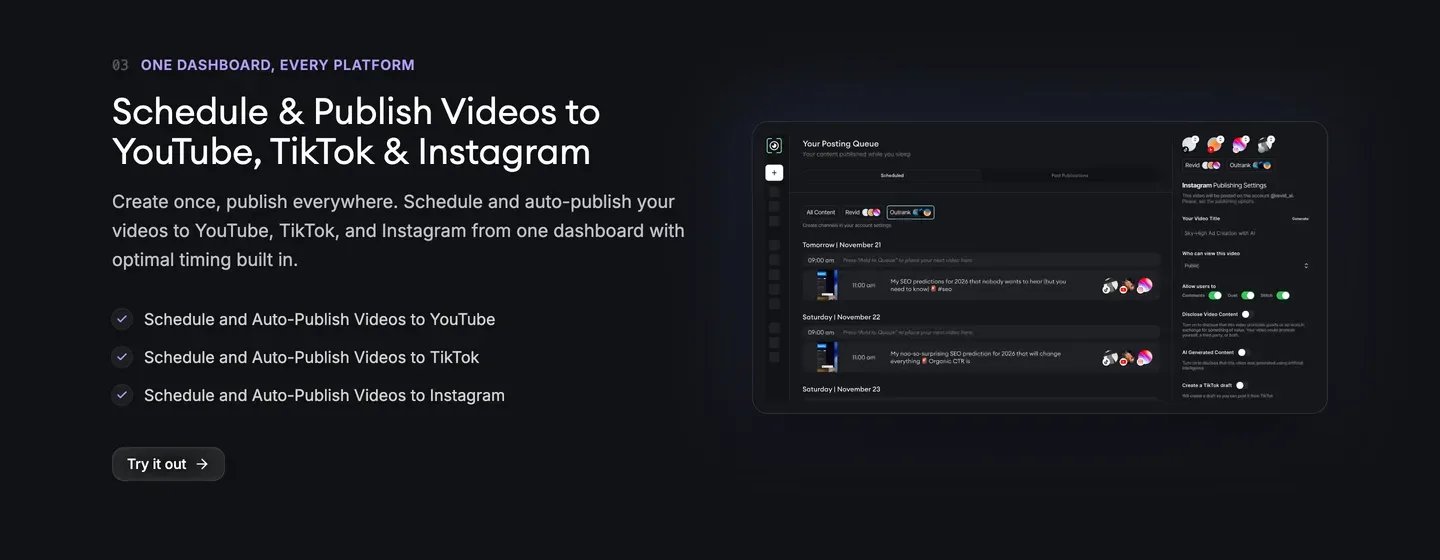Viewport: 1440px width, 560px height.
Task: Click the Try it out button
Action: click(168, 464)
